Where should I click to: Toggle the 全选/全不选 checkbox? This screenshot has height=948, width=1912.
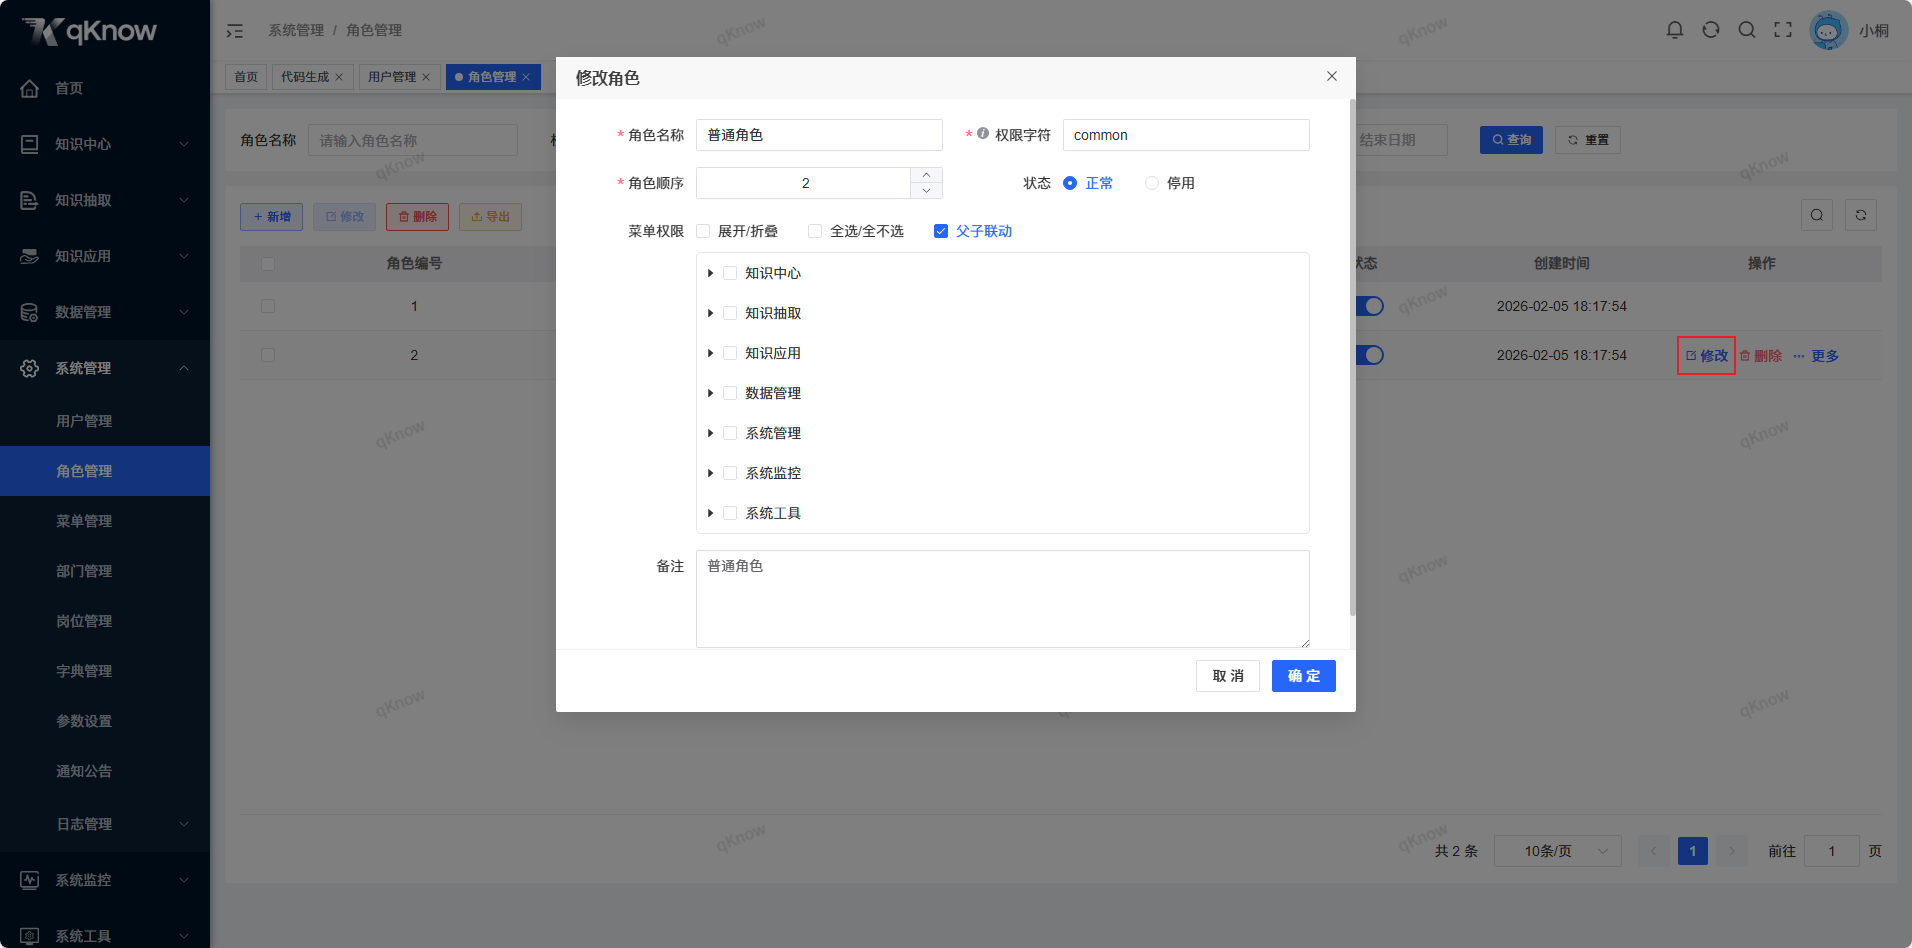pyautogui.click(x=815, y=231)
